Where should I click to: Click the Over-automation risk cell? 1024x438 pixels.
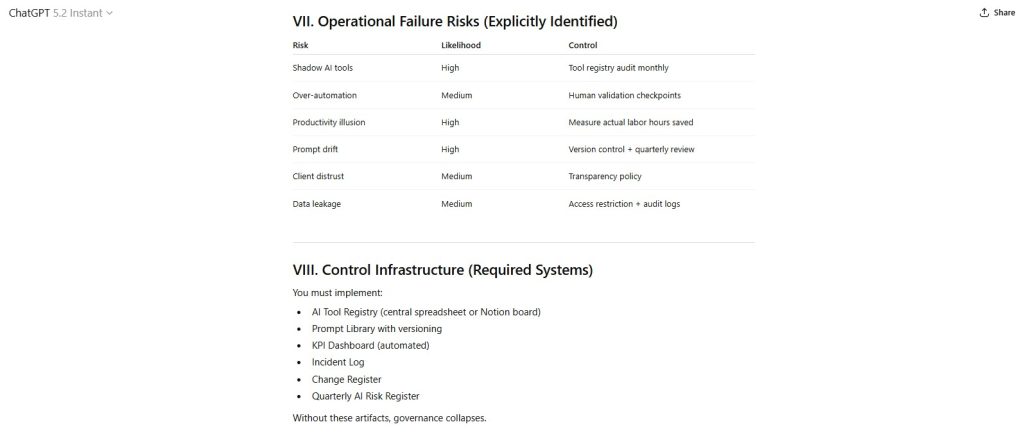(324, 95)
